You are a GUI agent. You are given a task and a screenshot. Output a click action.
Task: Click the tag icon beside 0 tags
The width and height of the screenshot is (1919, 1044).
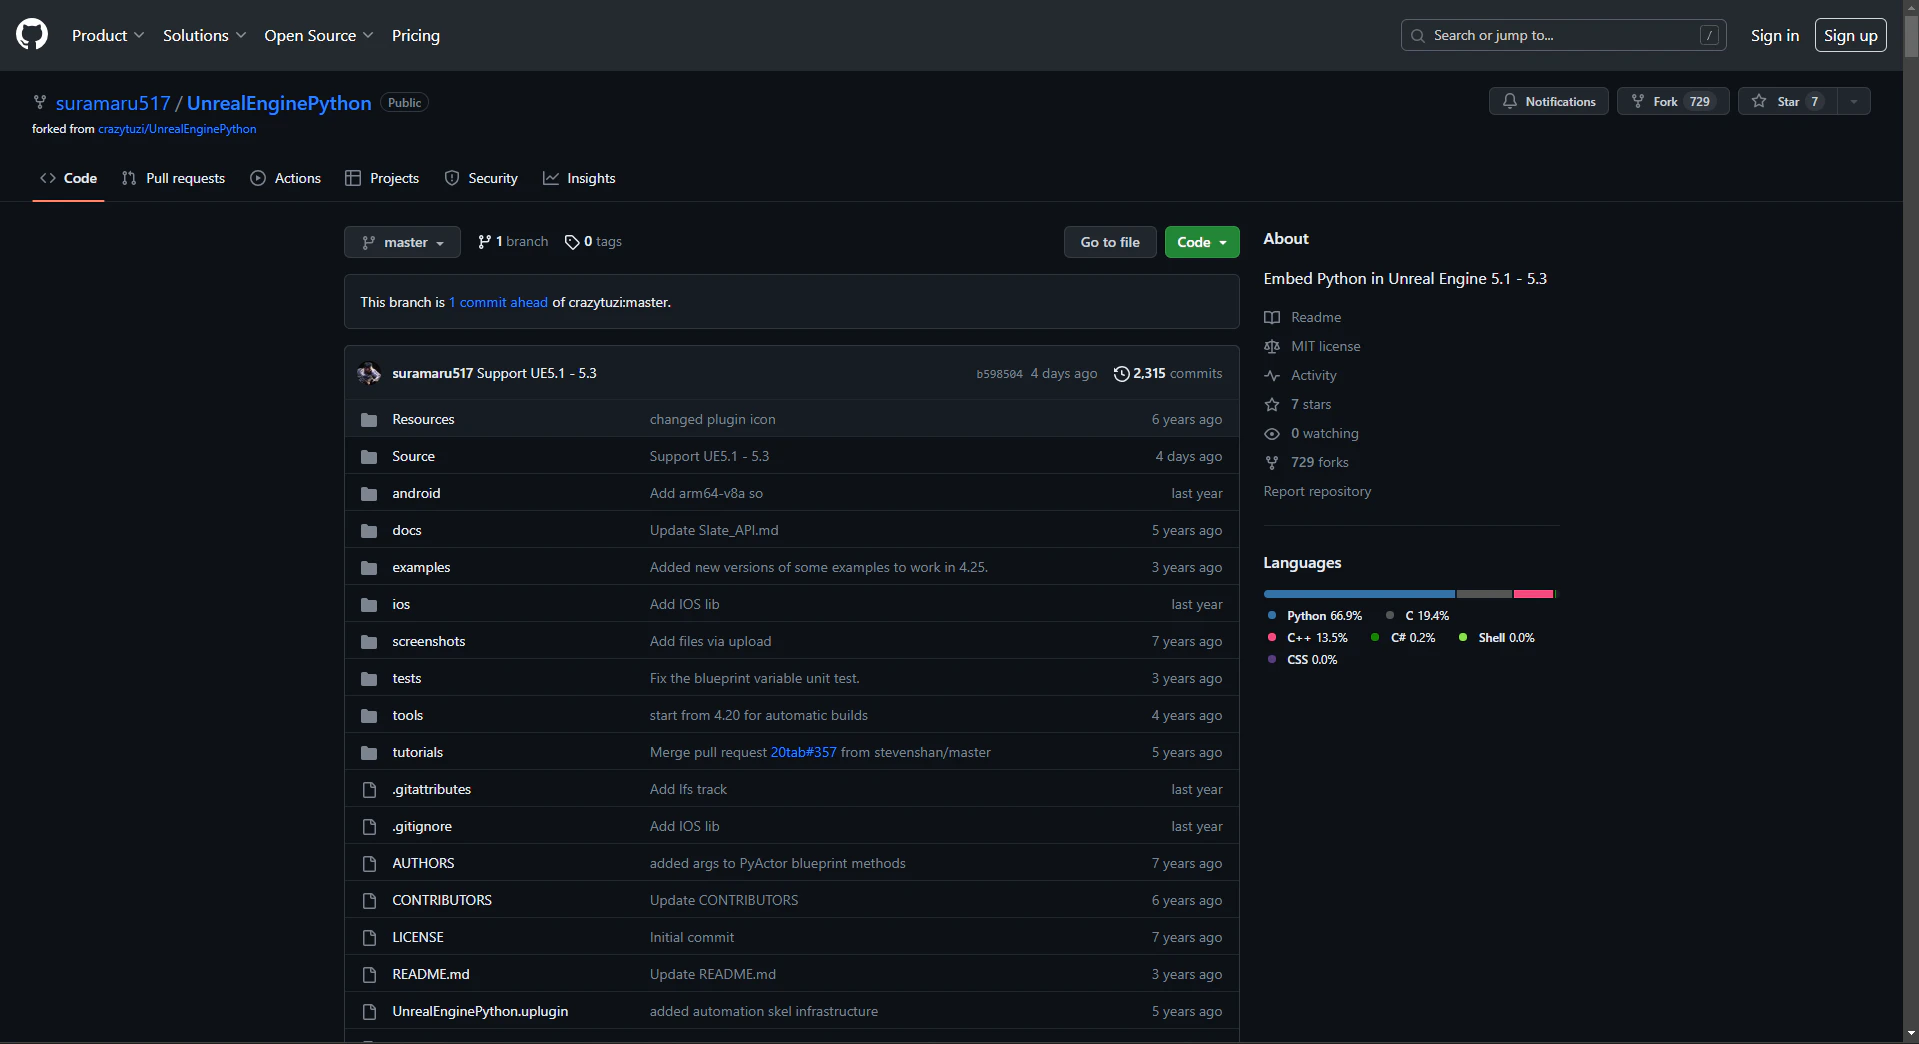tap(572, 242)
